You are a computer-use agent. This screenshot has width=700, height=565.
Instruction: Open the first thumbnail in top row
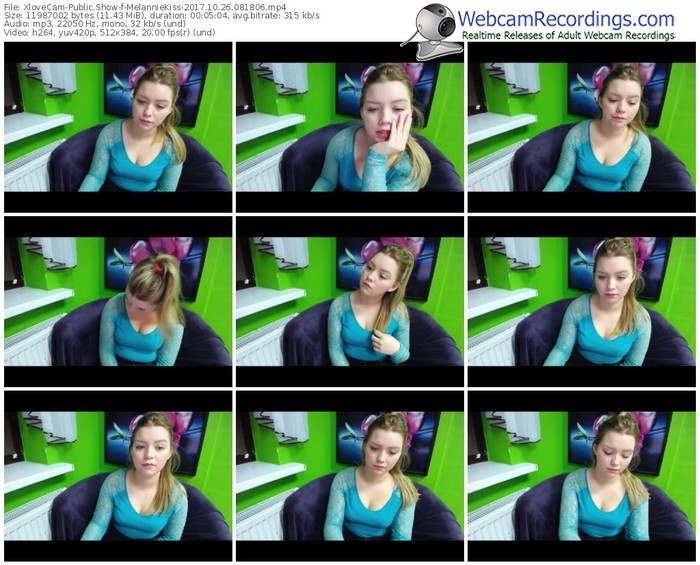pos(118,126)
